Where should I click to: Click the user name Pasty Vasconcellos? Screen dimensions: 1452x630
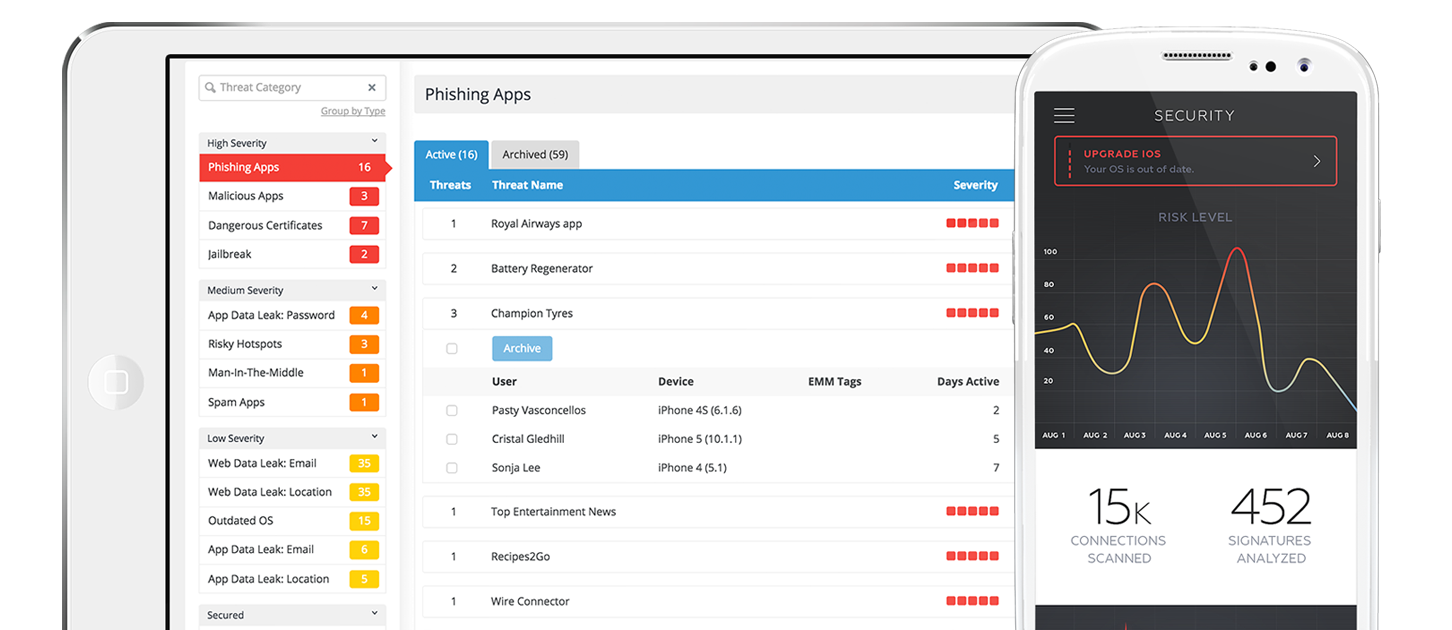tap(539, 411)
